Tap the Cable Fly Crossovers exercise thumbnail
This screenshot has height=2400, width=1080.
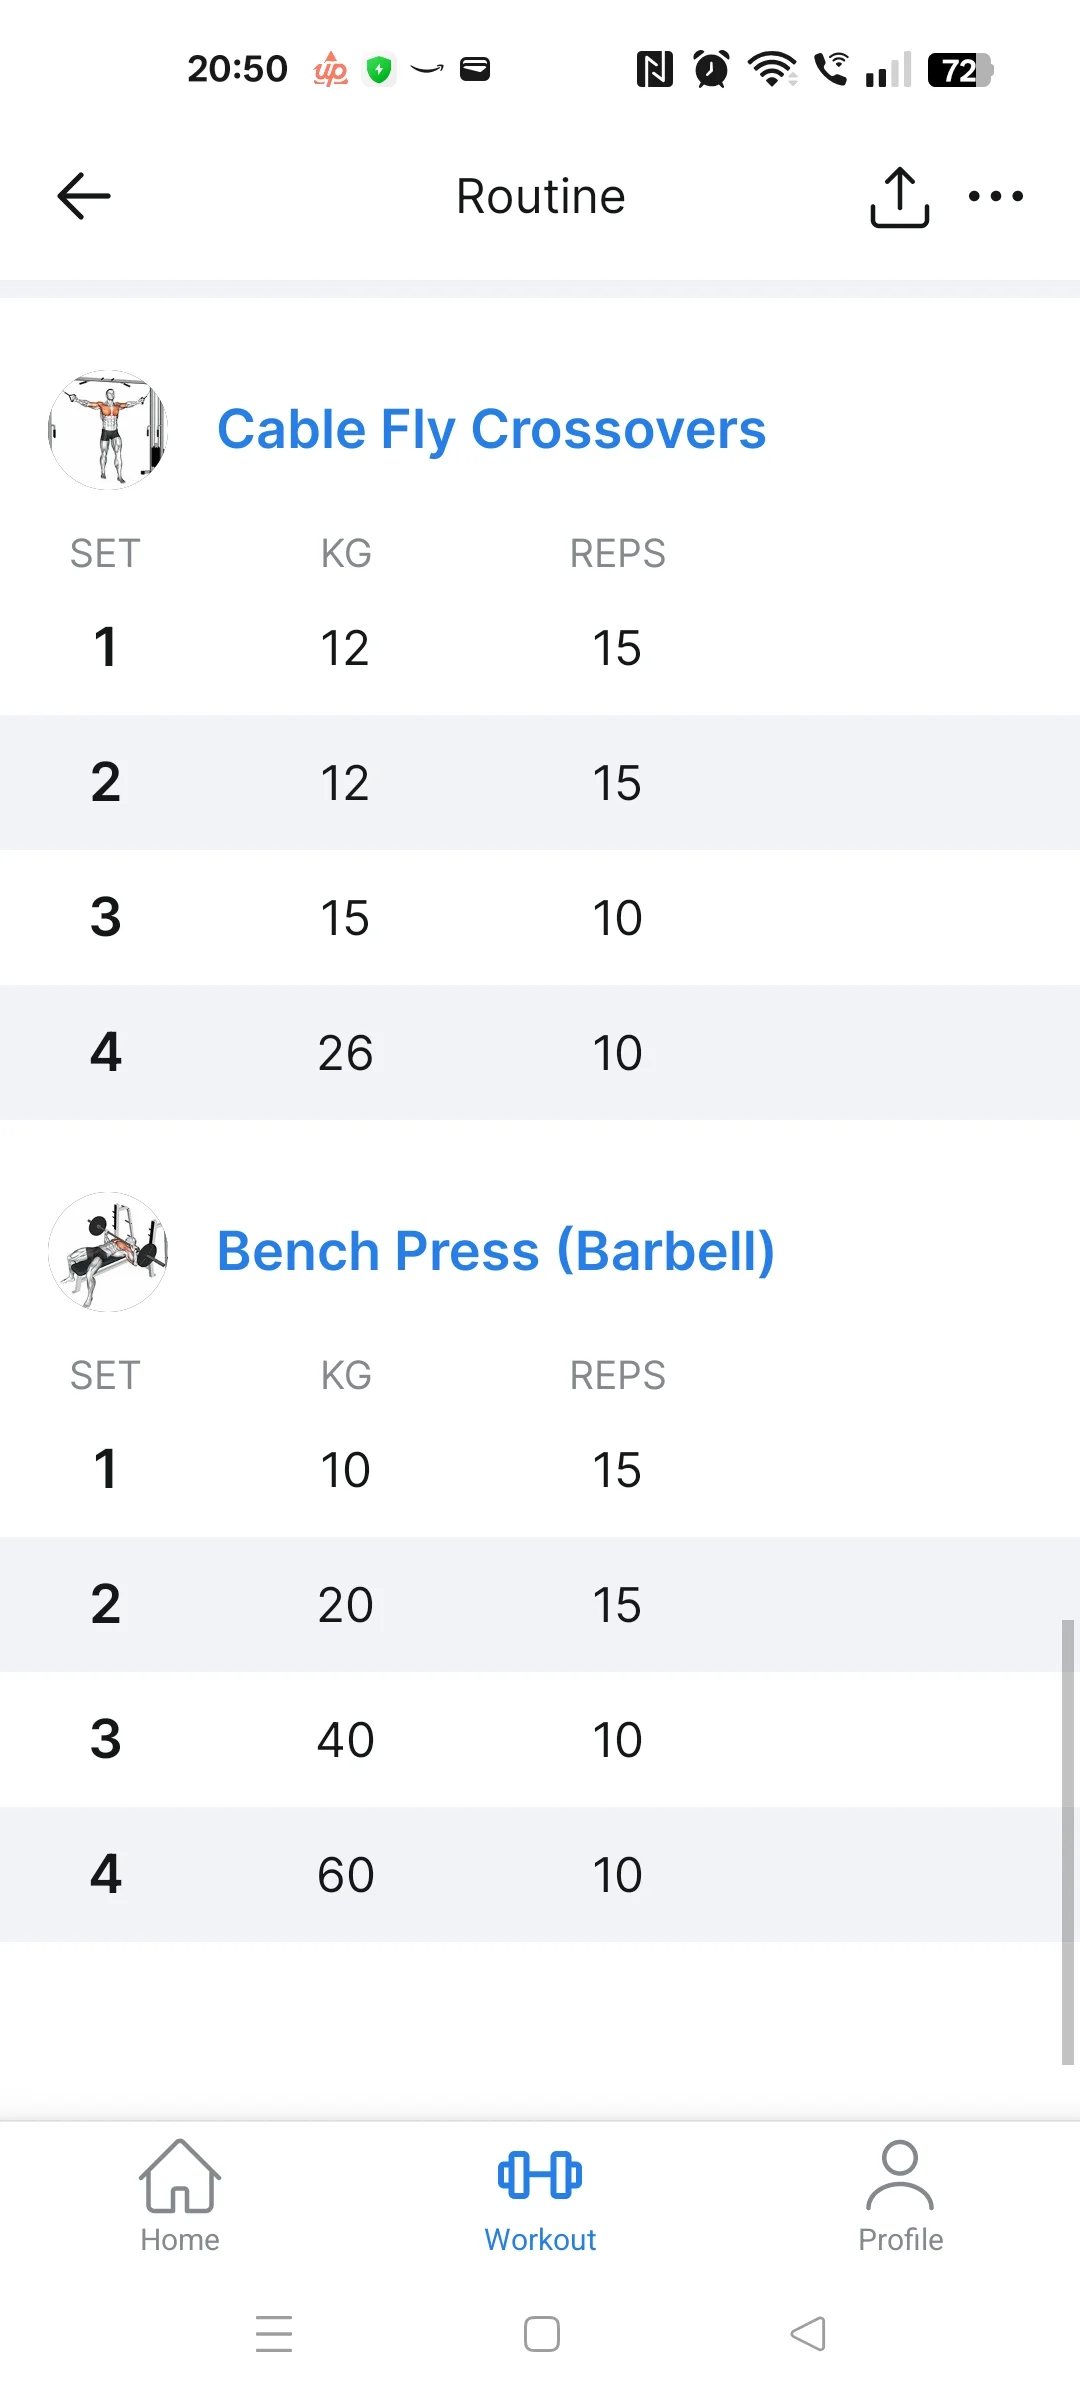108,430
